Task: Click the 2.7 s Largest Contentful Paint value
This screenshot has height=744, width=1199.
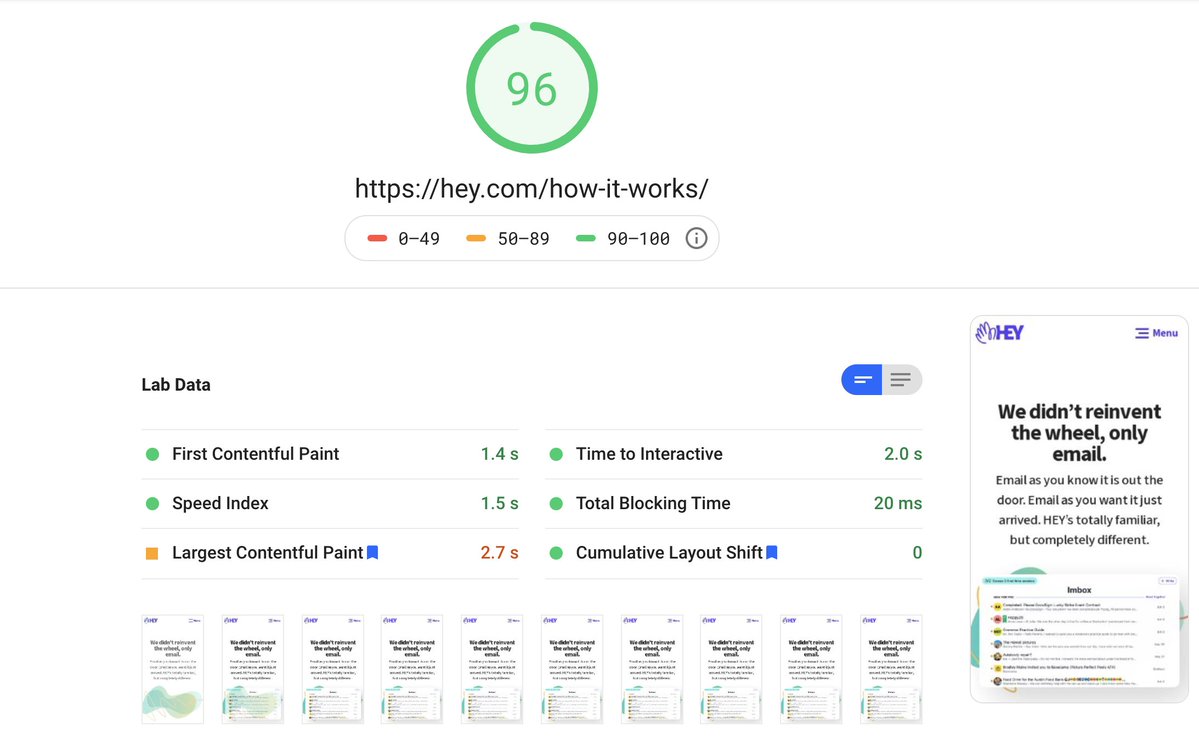Action: (x=499, y=553)
